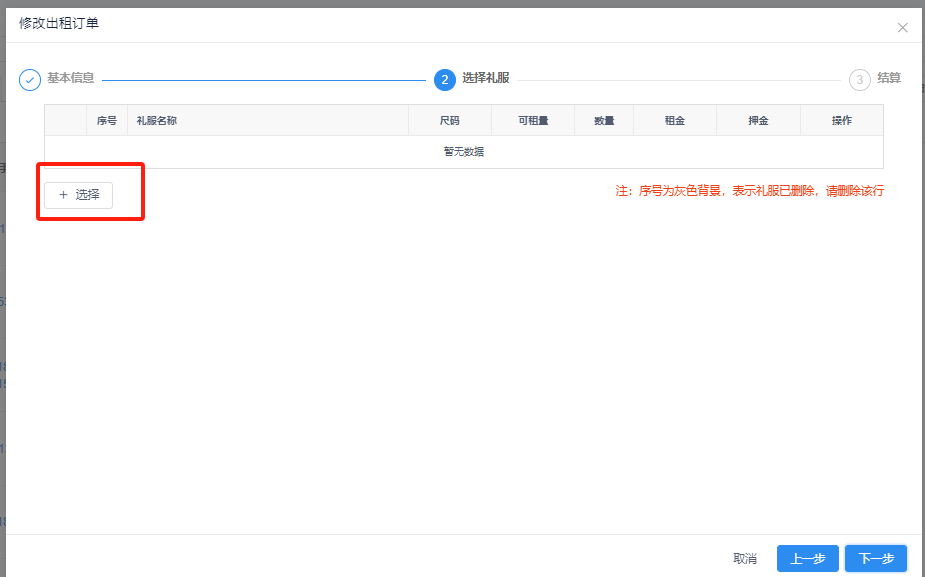The height and width of the screenshot is (577, 925).
Task: Click the 可租量 column header
Action: 532,119
